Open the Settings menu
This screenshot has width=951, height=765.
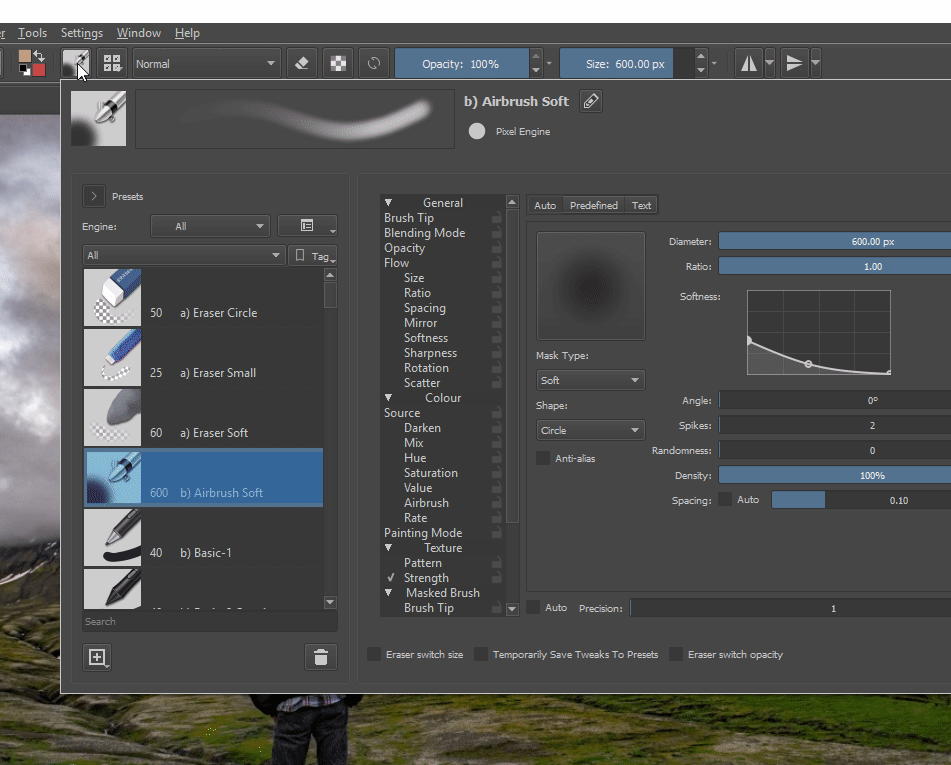coord(81,33)
